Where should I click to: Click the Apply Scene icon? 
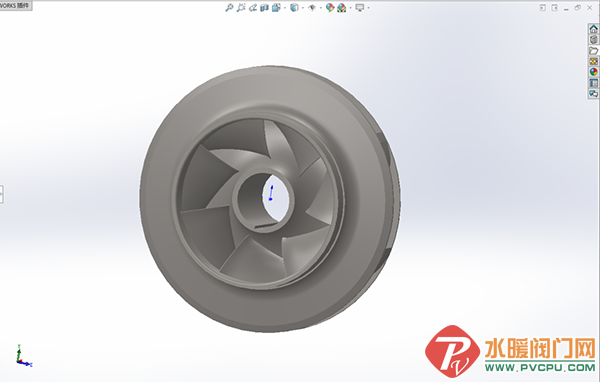tap(342, 8)
